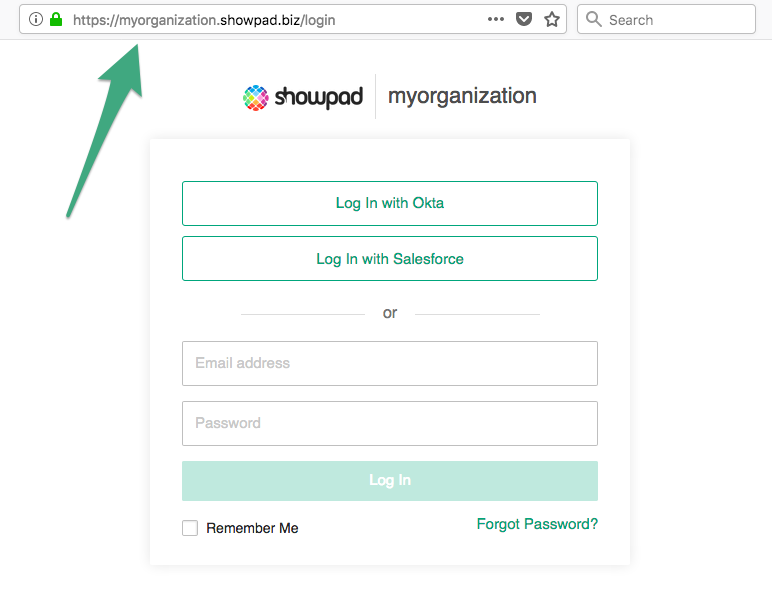
Task: Open the Forgot Password? link
Action: coord(537,524)
